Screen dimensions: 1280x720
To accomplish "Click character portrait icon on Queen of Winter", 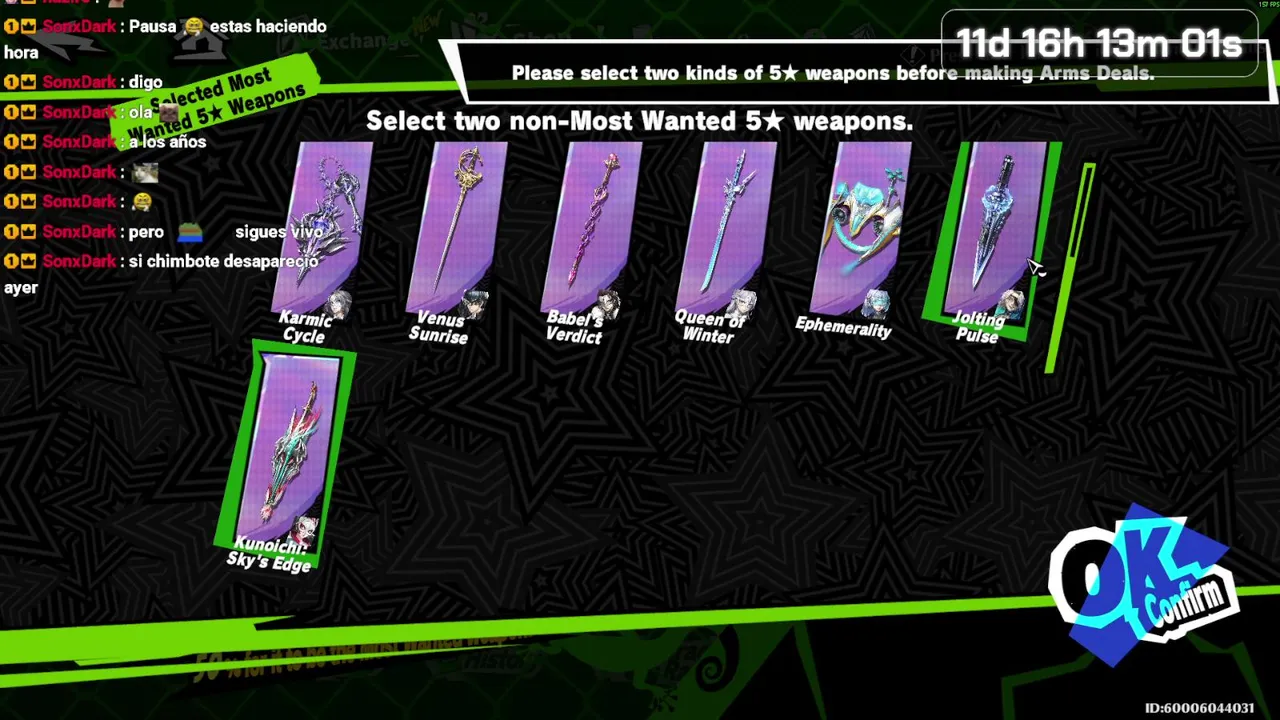I will 743,303.
